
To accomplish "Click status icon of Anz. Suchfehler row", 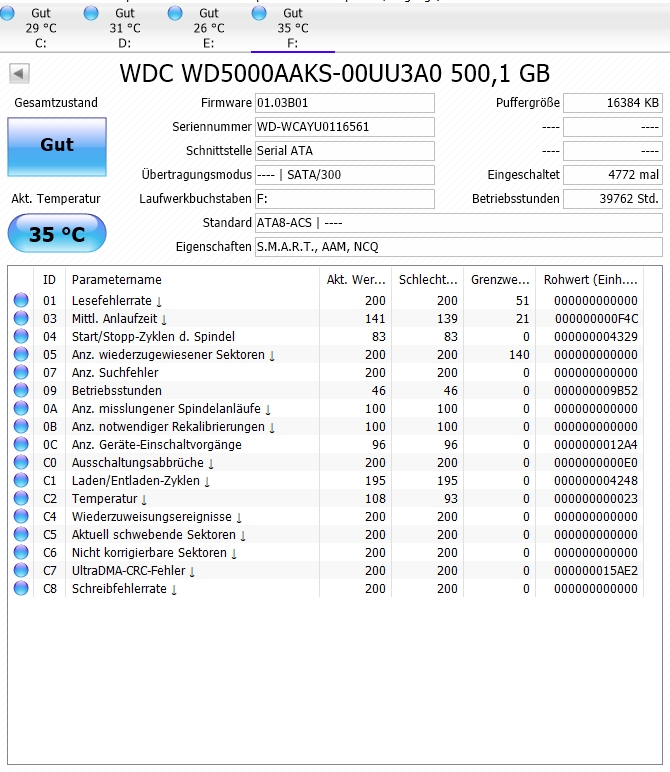I will [x=21, y=373].
